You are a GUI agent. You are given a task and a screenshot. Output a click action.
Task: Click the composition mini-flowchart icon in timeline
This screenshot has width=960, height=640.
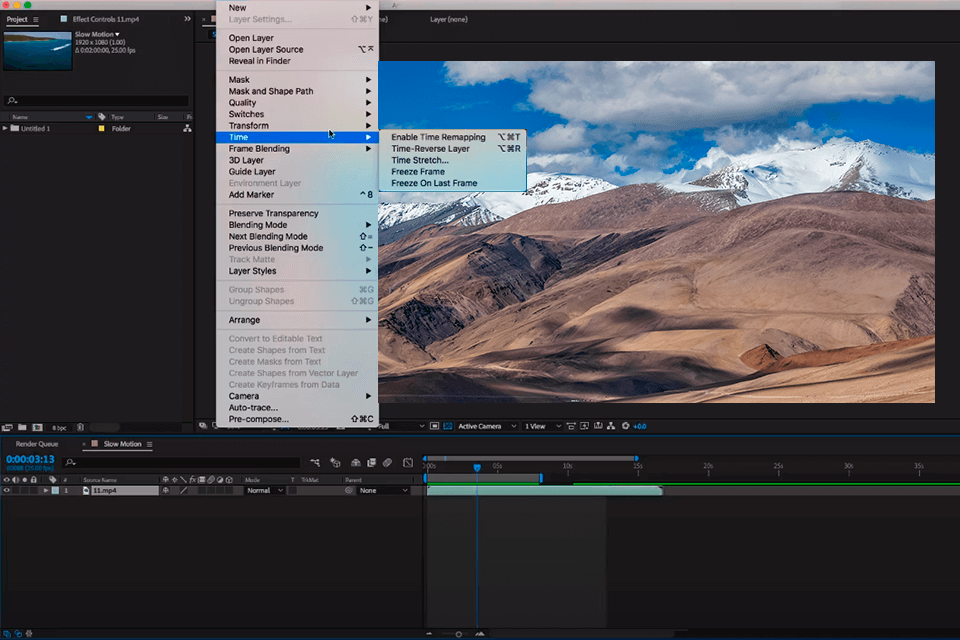[315, 462]
